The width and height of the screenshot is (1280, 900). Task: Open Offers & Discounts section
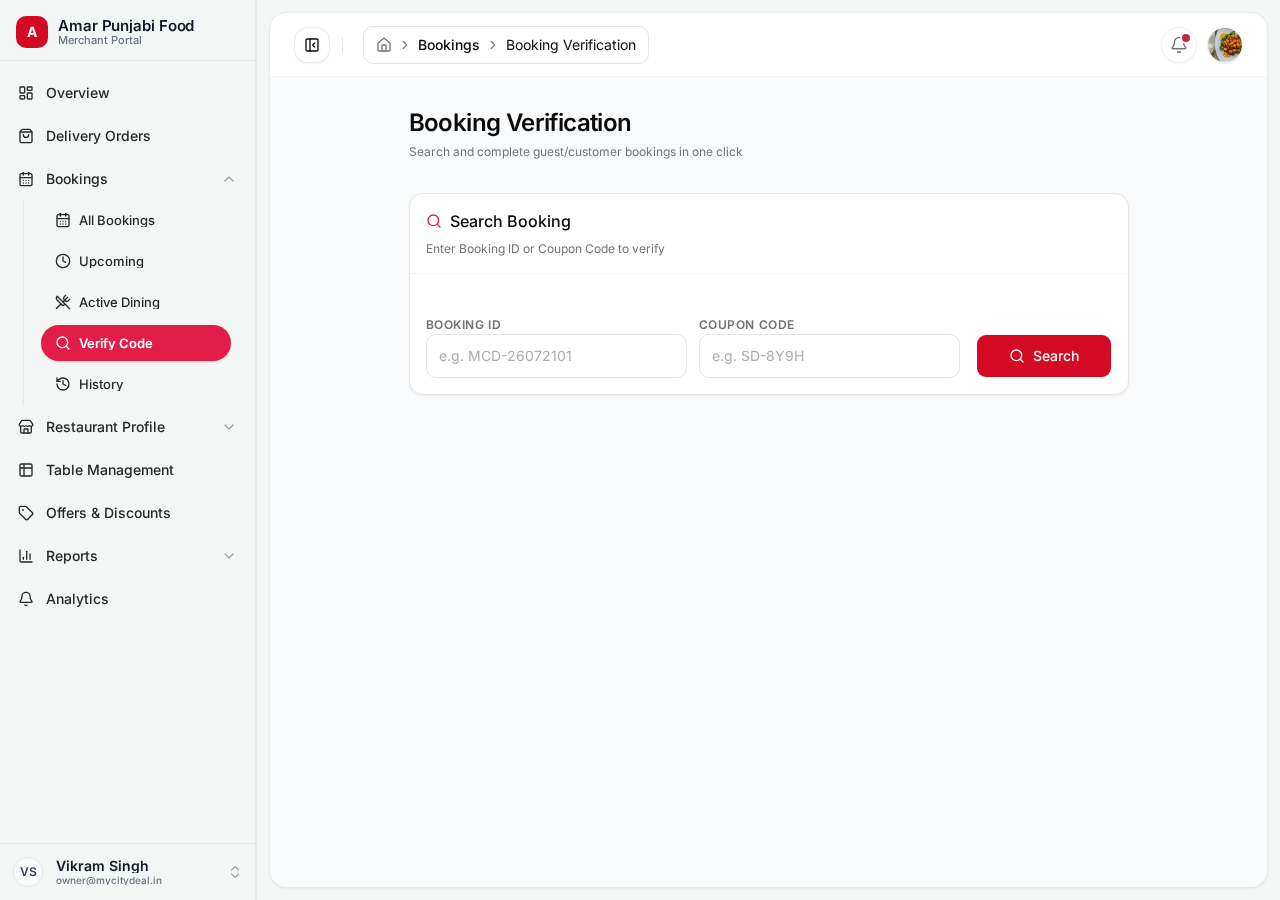(x=128, y=513)
